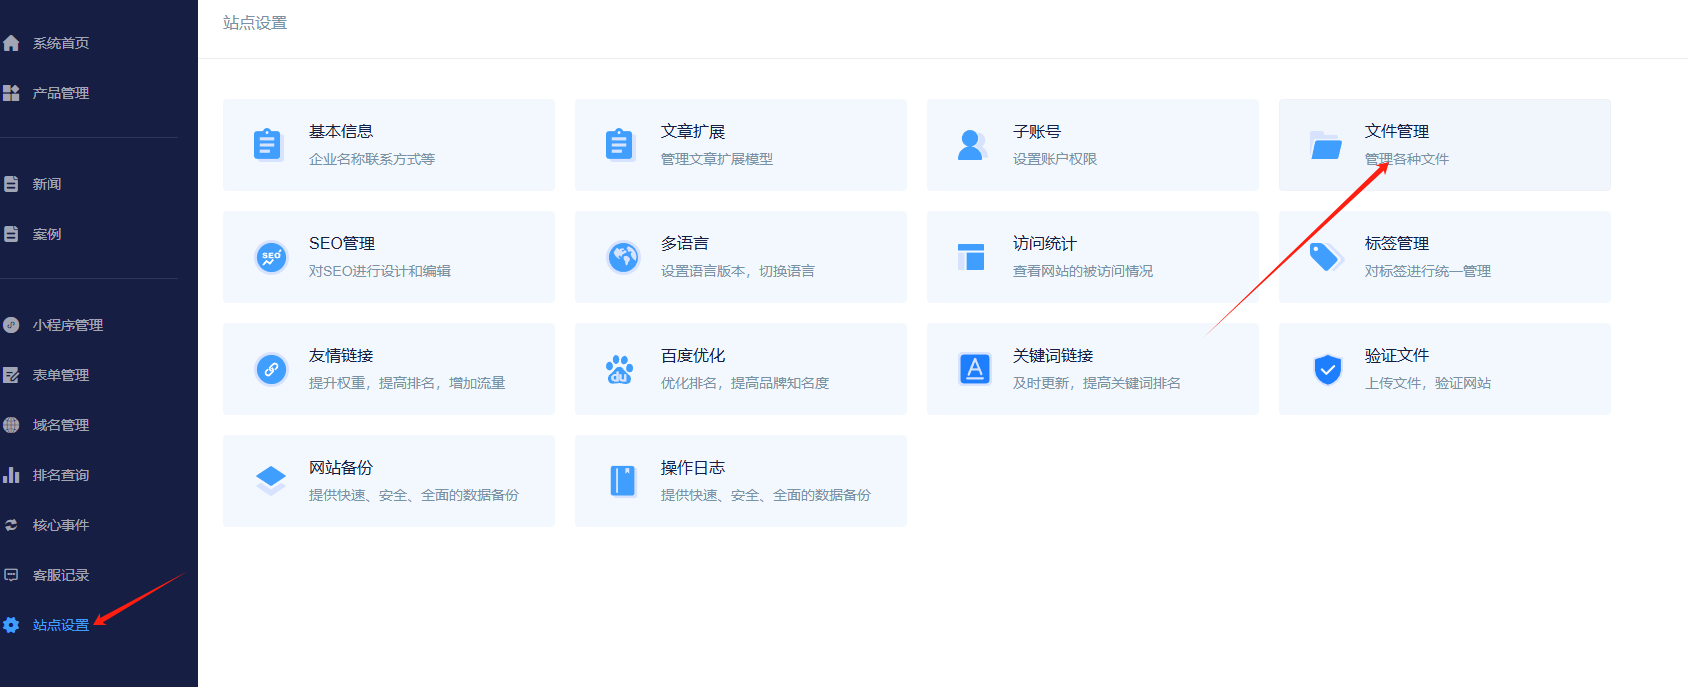Click the 标签管理 tag icon
This screenshot has height=687, width=1688.
(1325, 257)
